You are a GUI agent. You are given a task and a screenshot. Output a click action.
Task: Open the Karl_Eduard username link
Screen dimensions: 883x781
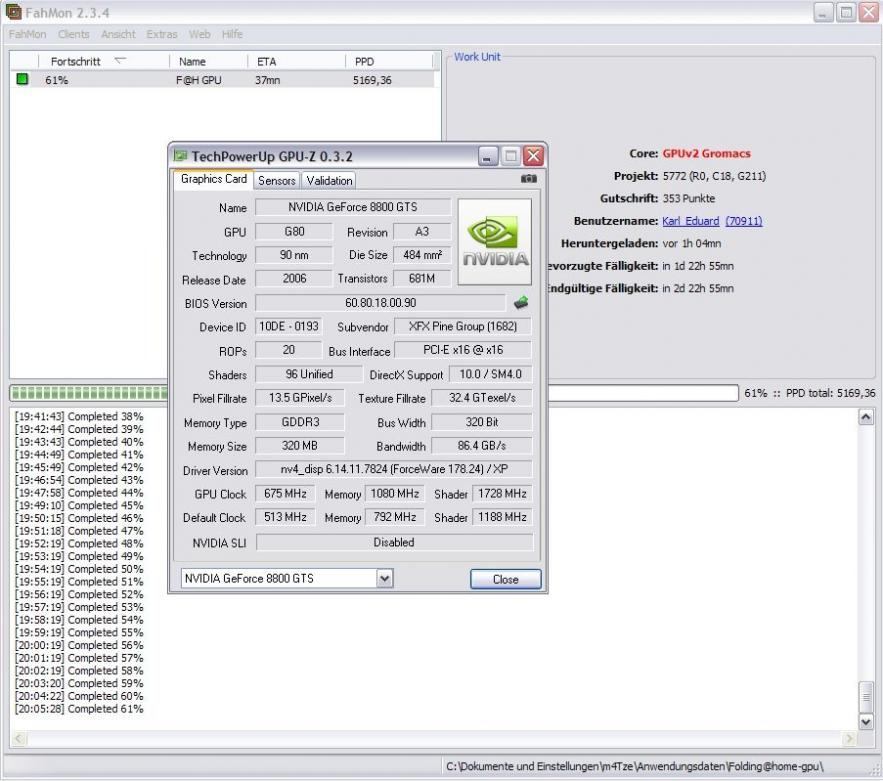[690, 221]
